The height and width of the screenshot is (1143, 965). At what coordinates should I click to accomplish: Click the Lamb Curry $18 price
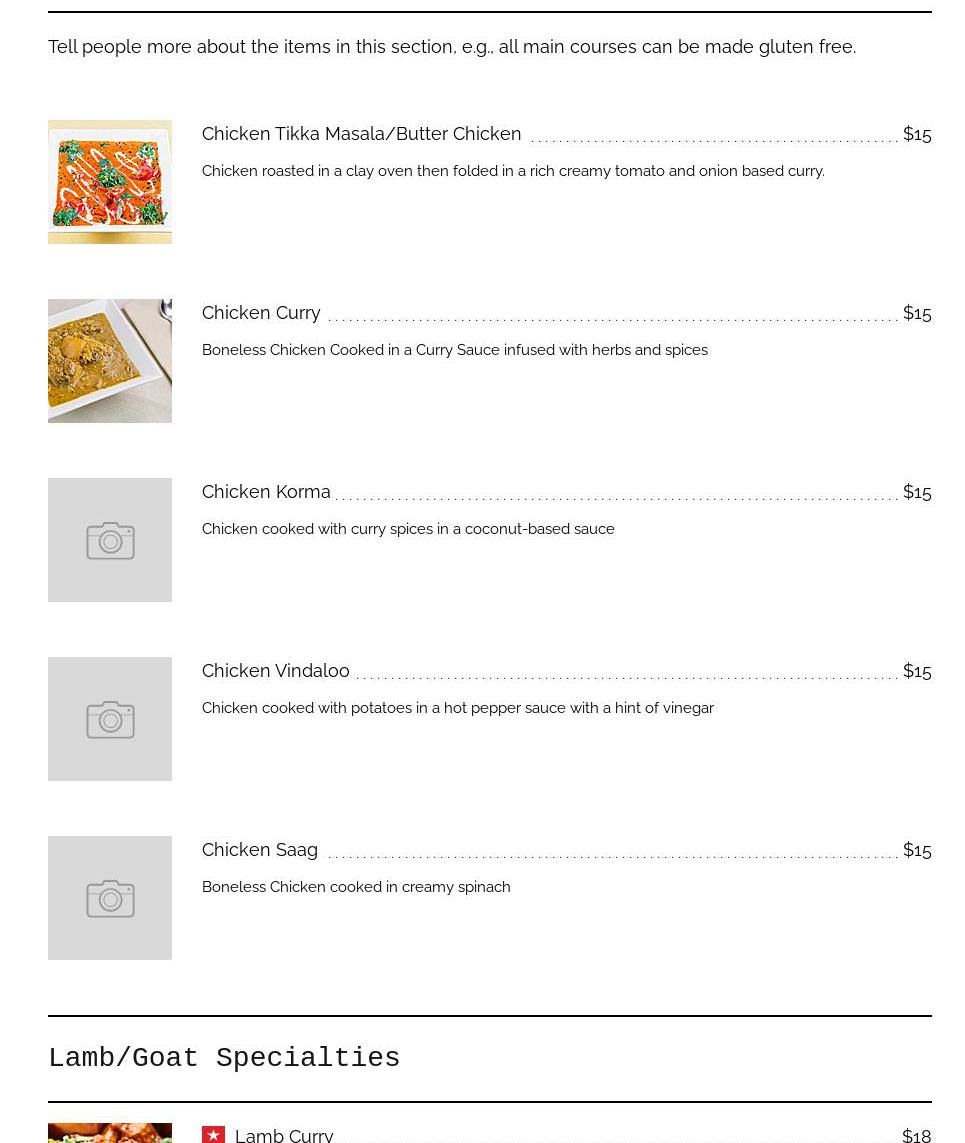(x=916, y=1135)
